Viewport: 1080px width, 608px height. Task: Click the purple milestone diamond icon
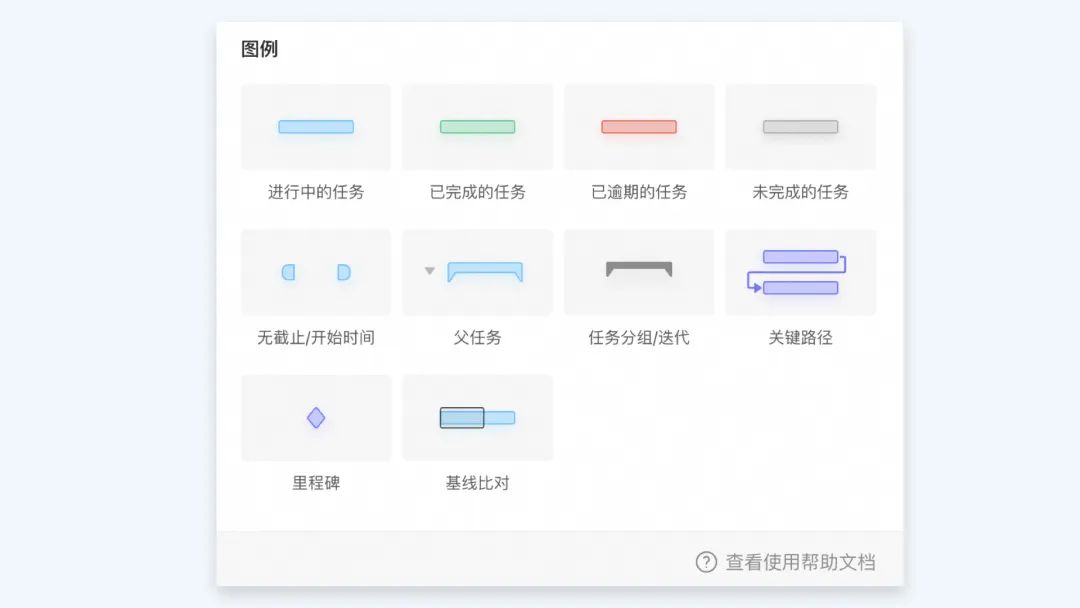(x=316, y=418)
